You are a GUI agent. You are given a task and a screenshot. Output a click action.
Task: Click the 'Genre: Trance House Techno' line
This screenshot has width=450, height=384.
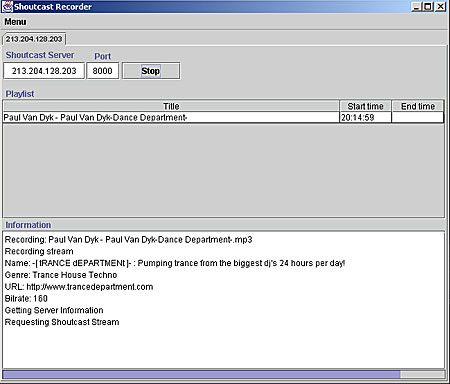61,275
